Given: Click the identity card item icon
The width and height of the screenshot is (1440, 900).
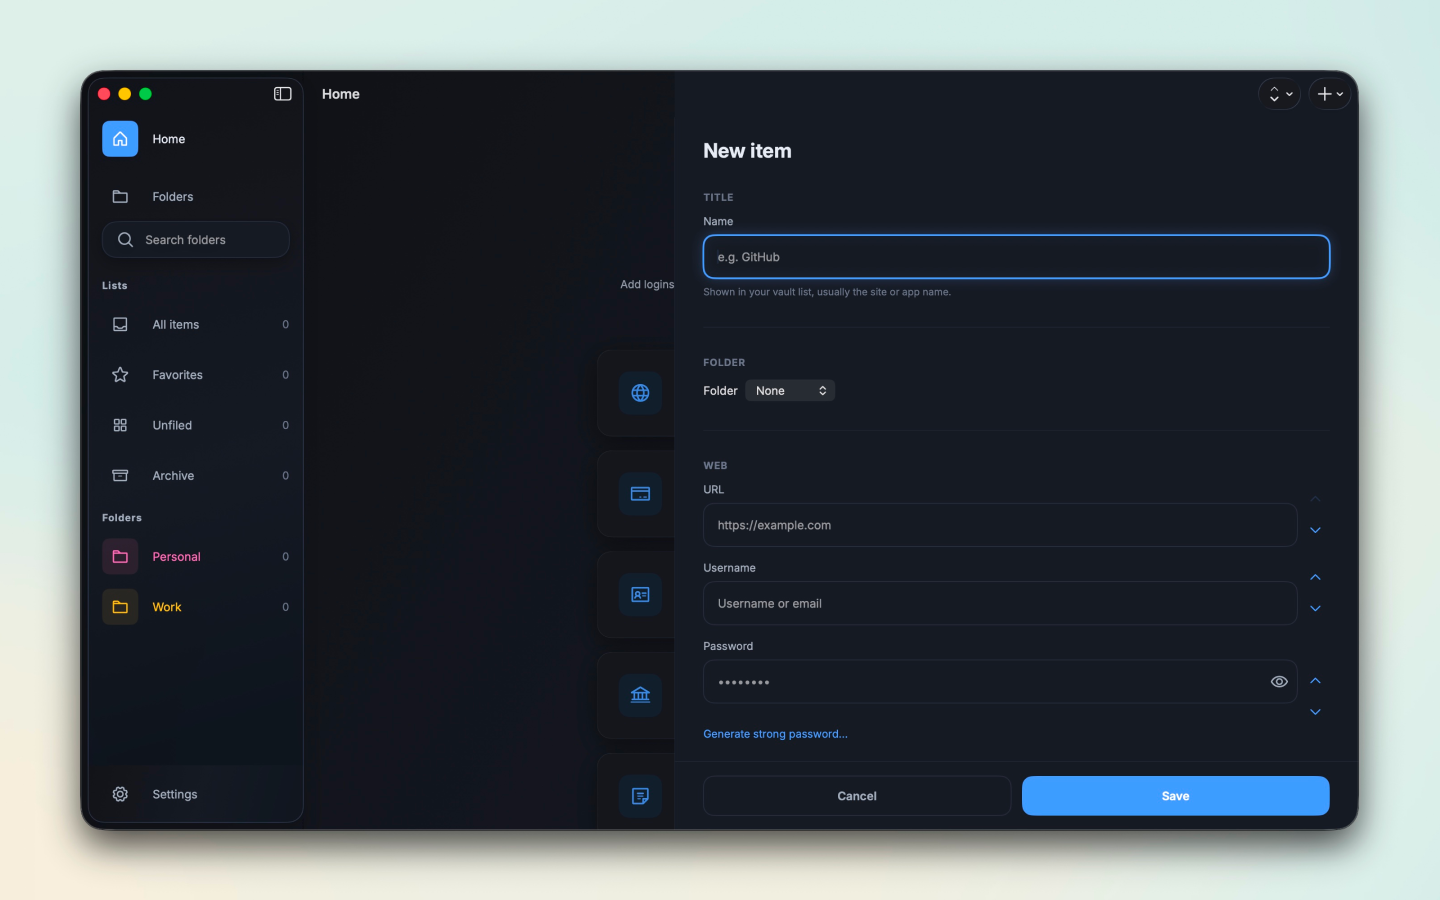Looking at the screenshot, I should point(640,595).
